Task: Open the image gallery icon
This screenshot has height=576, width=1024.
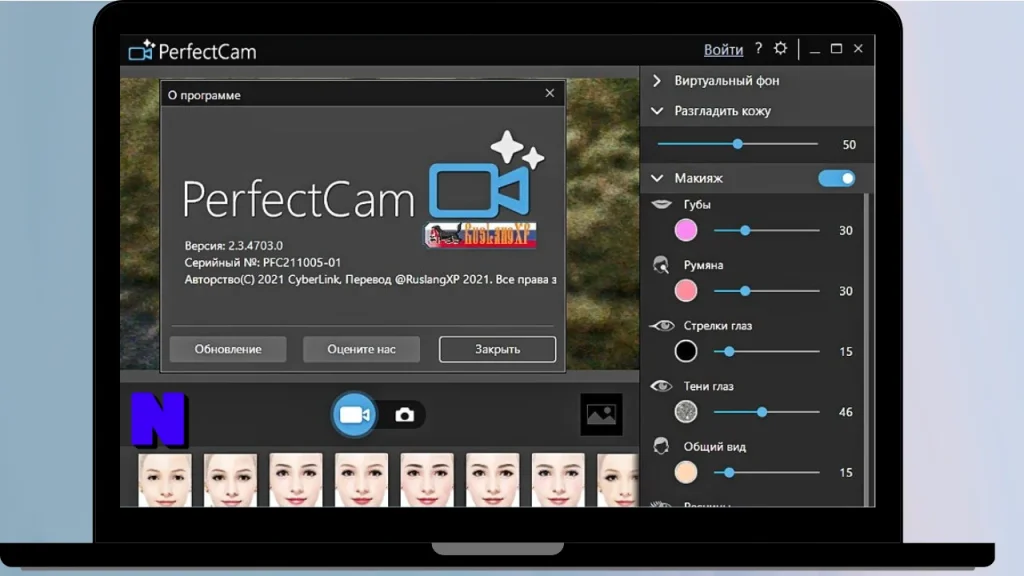Action: point(601,414)
